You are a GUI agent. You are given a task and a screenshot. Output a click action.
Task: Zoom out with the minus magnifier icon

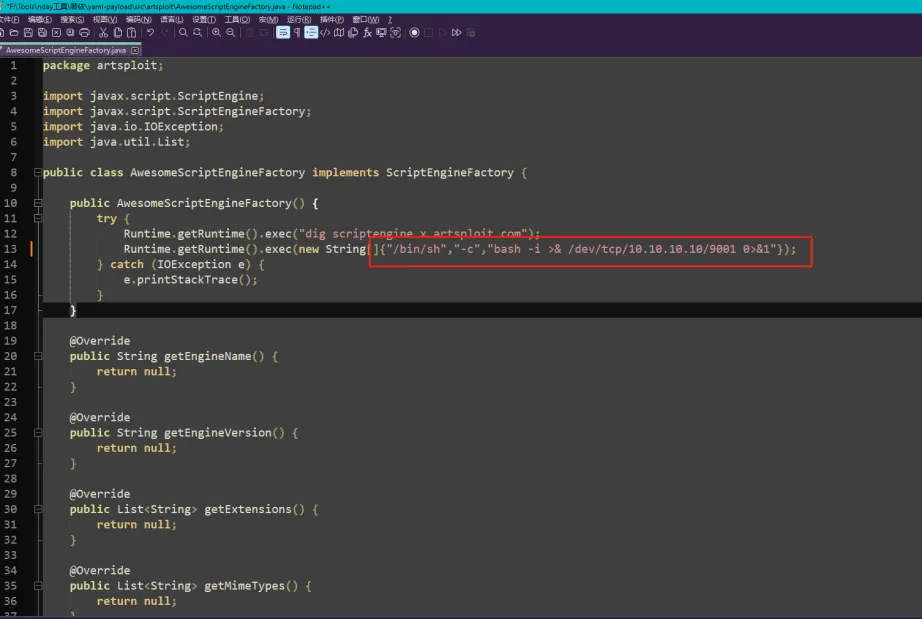230,33
